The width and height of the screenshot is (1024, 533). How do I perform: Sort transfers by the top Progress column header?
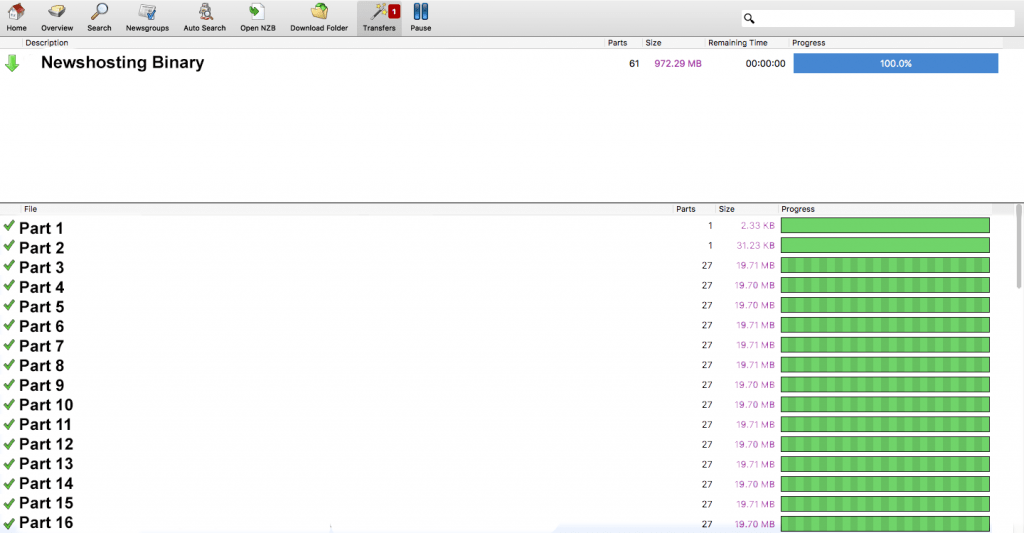[x=808, y=42]
